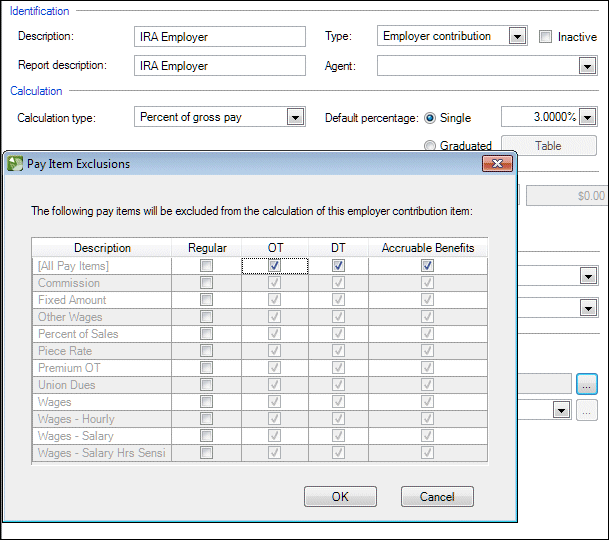Click the Pay Item Exclusions dialog title icon
This screenshot has width=609, height=540.
(x=15, y=164)
